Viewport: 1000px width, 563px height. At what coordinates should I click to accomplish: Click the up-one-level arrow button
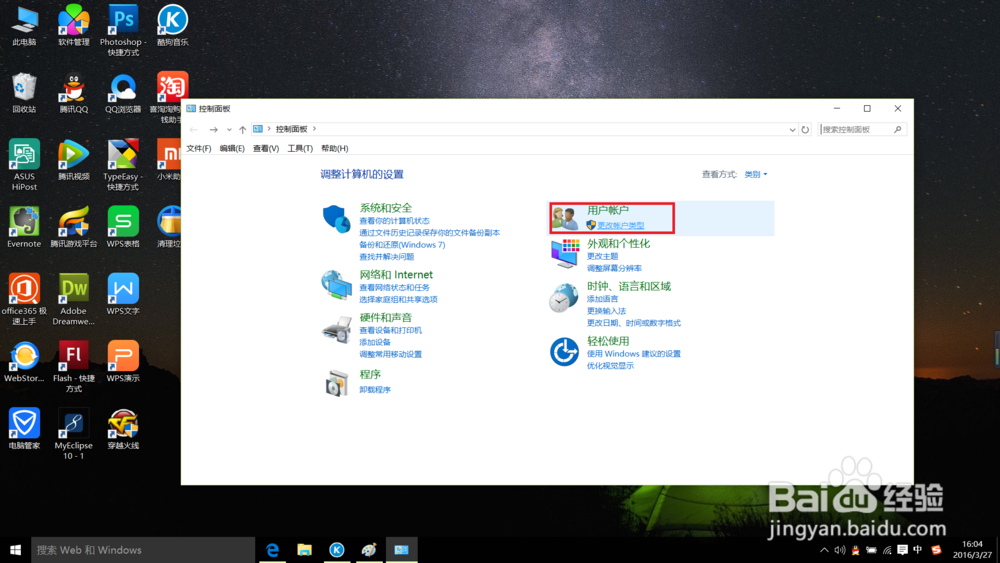point(242,129)
